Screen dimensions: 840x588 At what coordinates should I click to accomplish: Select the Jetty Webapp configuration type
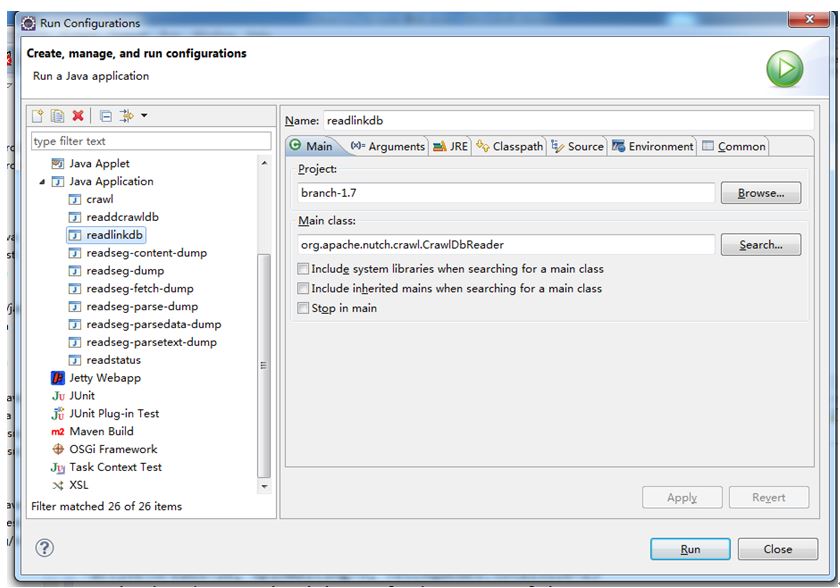(104, 378)
